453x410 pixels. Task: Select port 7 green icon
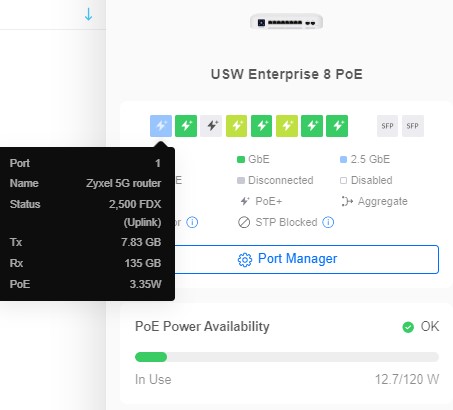(x=312, y=126)
